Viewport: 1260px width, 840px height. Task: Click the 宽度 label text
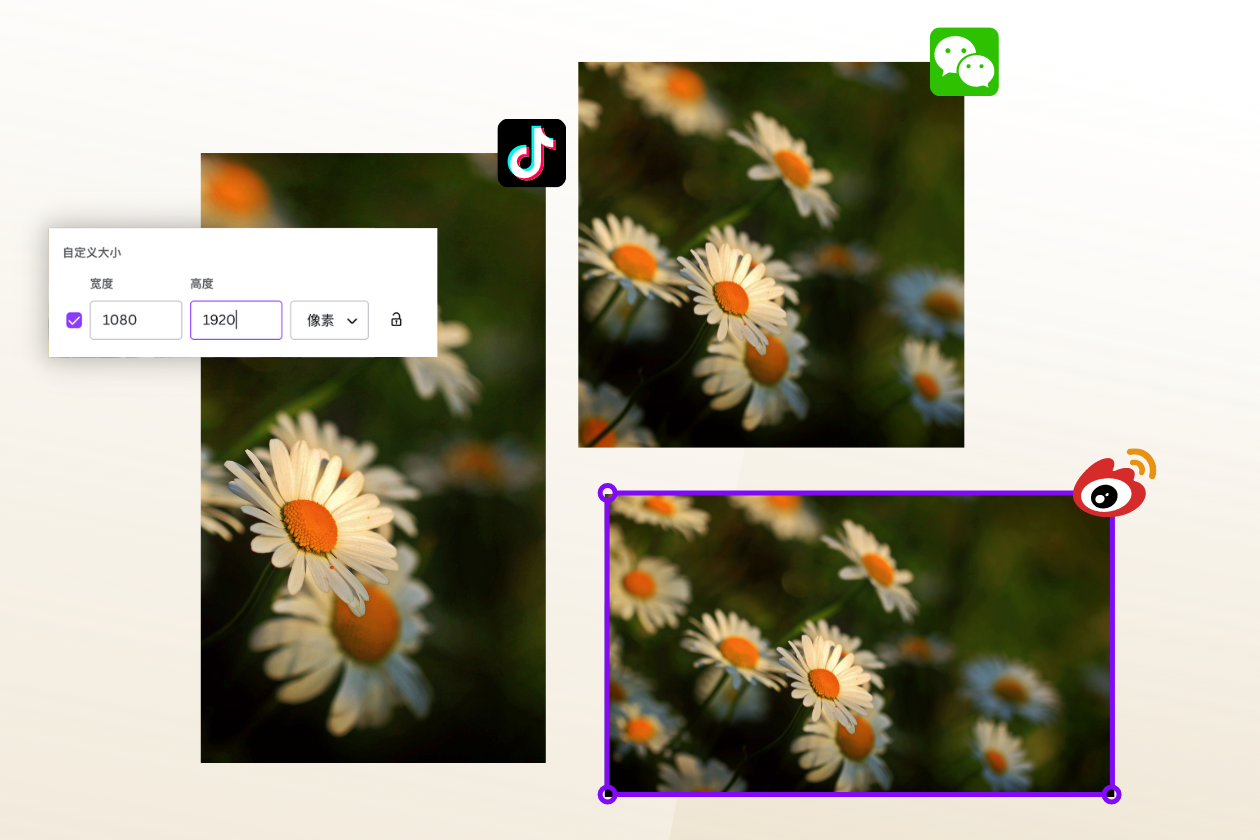[x=101, y=284]
